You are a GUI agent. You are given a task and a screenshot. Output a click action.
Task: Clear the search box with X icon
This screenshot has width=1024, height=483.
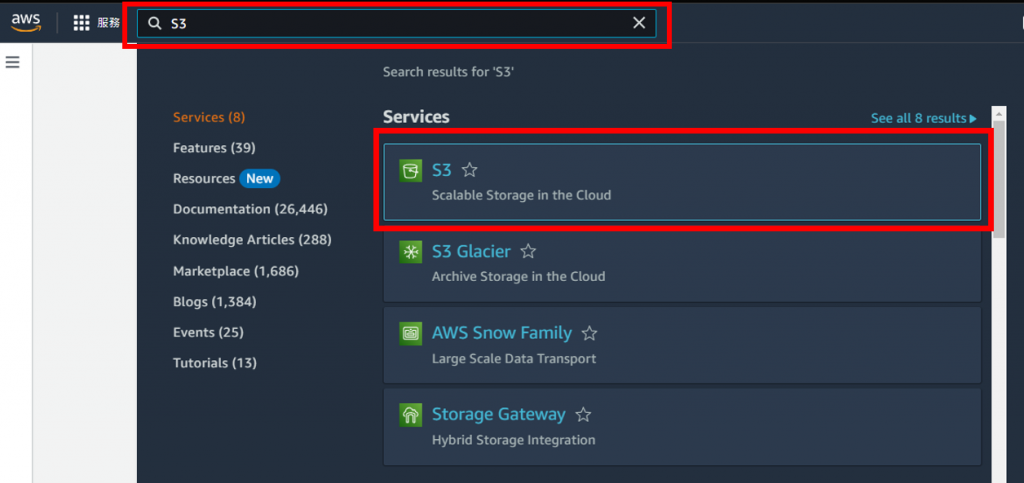tap(639, 23)
